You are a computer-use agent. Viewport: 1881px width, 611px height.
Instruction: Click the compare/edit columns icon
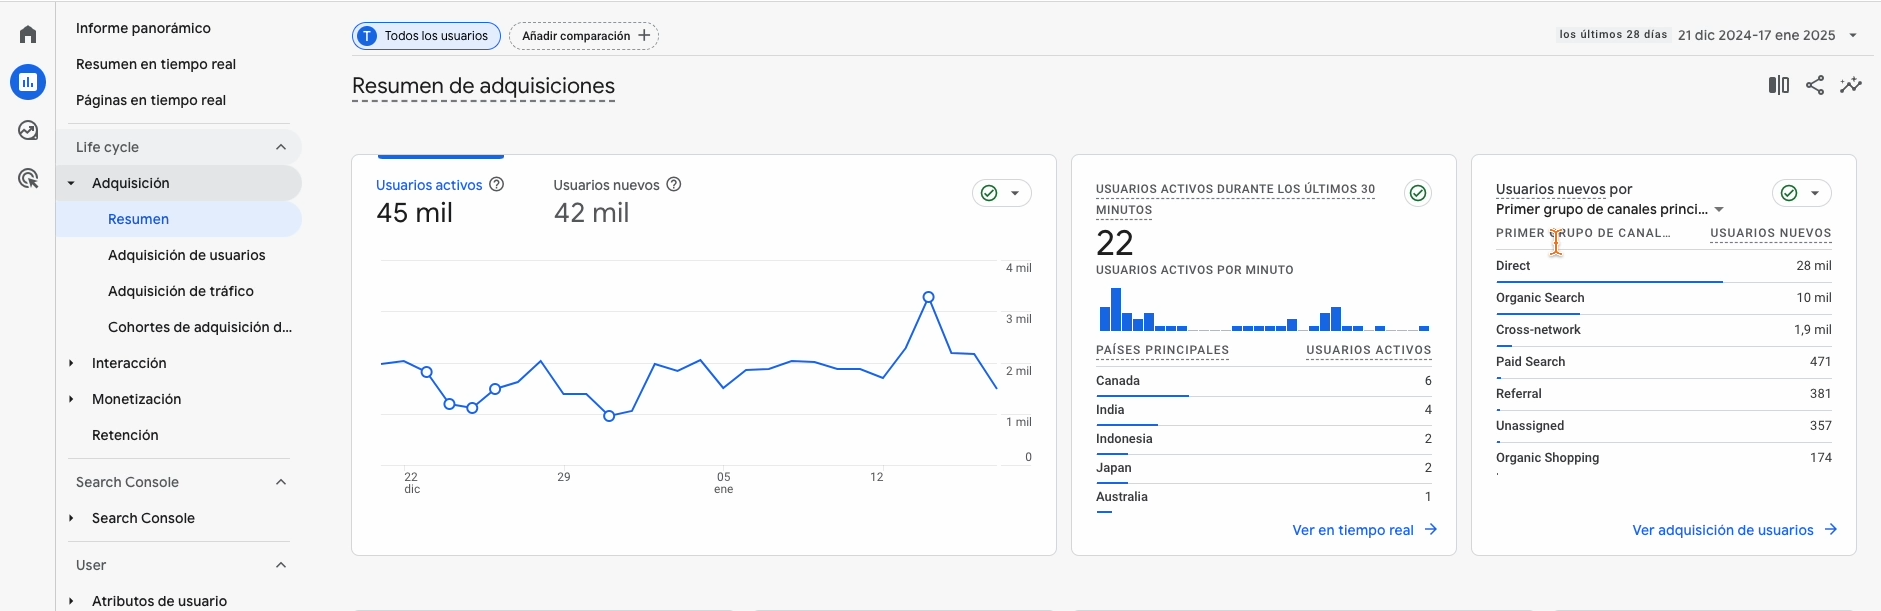coord(1778,85)
